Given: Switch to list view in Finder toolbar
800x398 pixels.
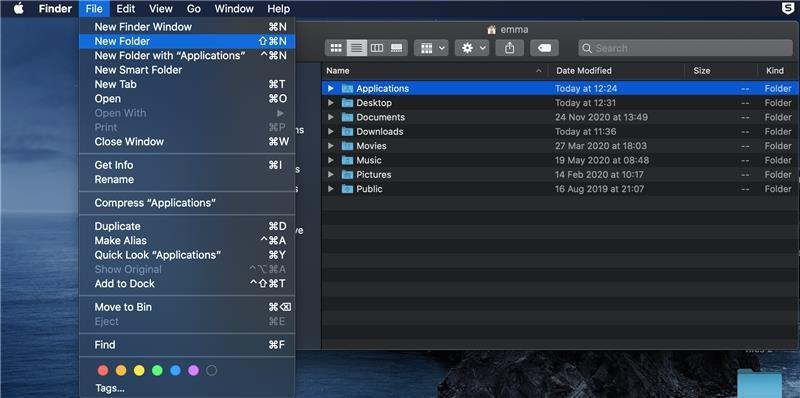Looking at the screenshot, I should (357, 48).
